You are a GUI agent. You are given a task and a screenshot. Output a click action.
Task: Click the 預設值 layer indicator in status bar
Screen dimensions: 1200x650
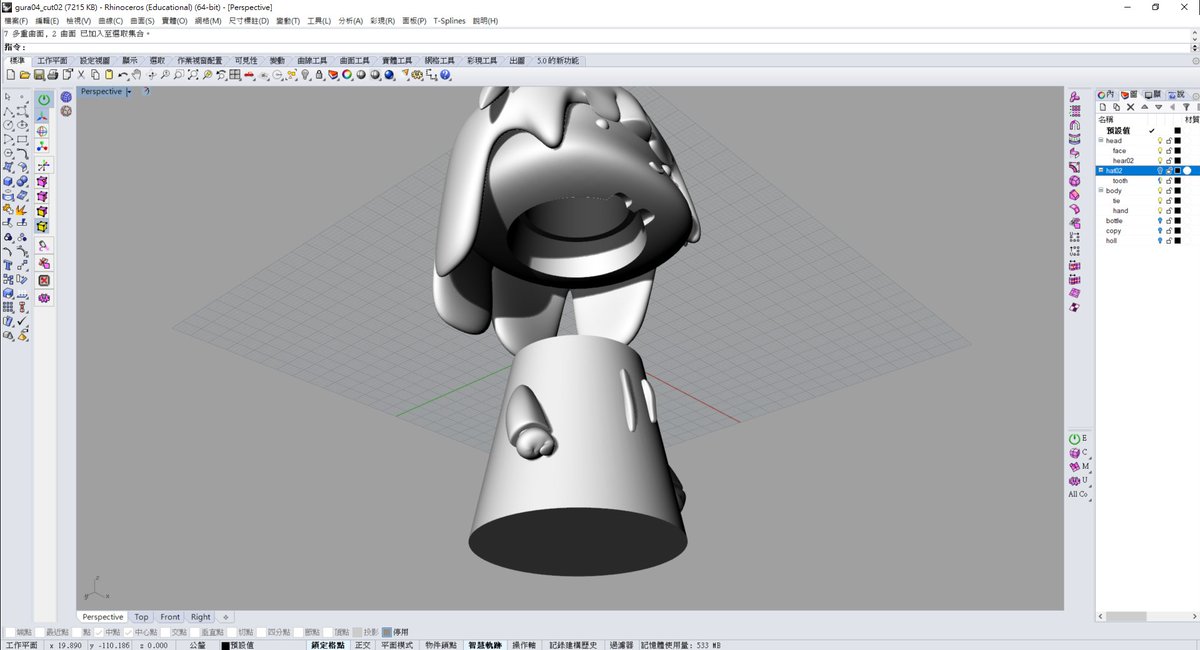tap(236, 645)
